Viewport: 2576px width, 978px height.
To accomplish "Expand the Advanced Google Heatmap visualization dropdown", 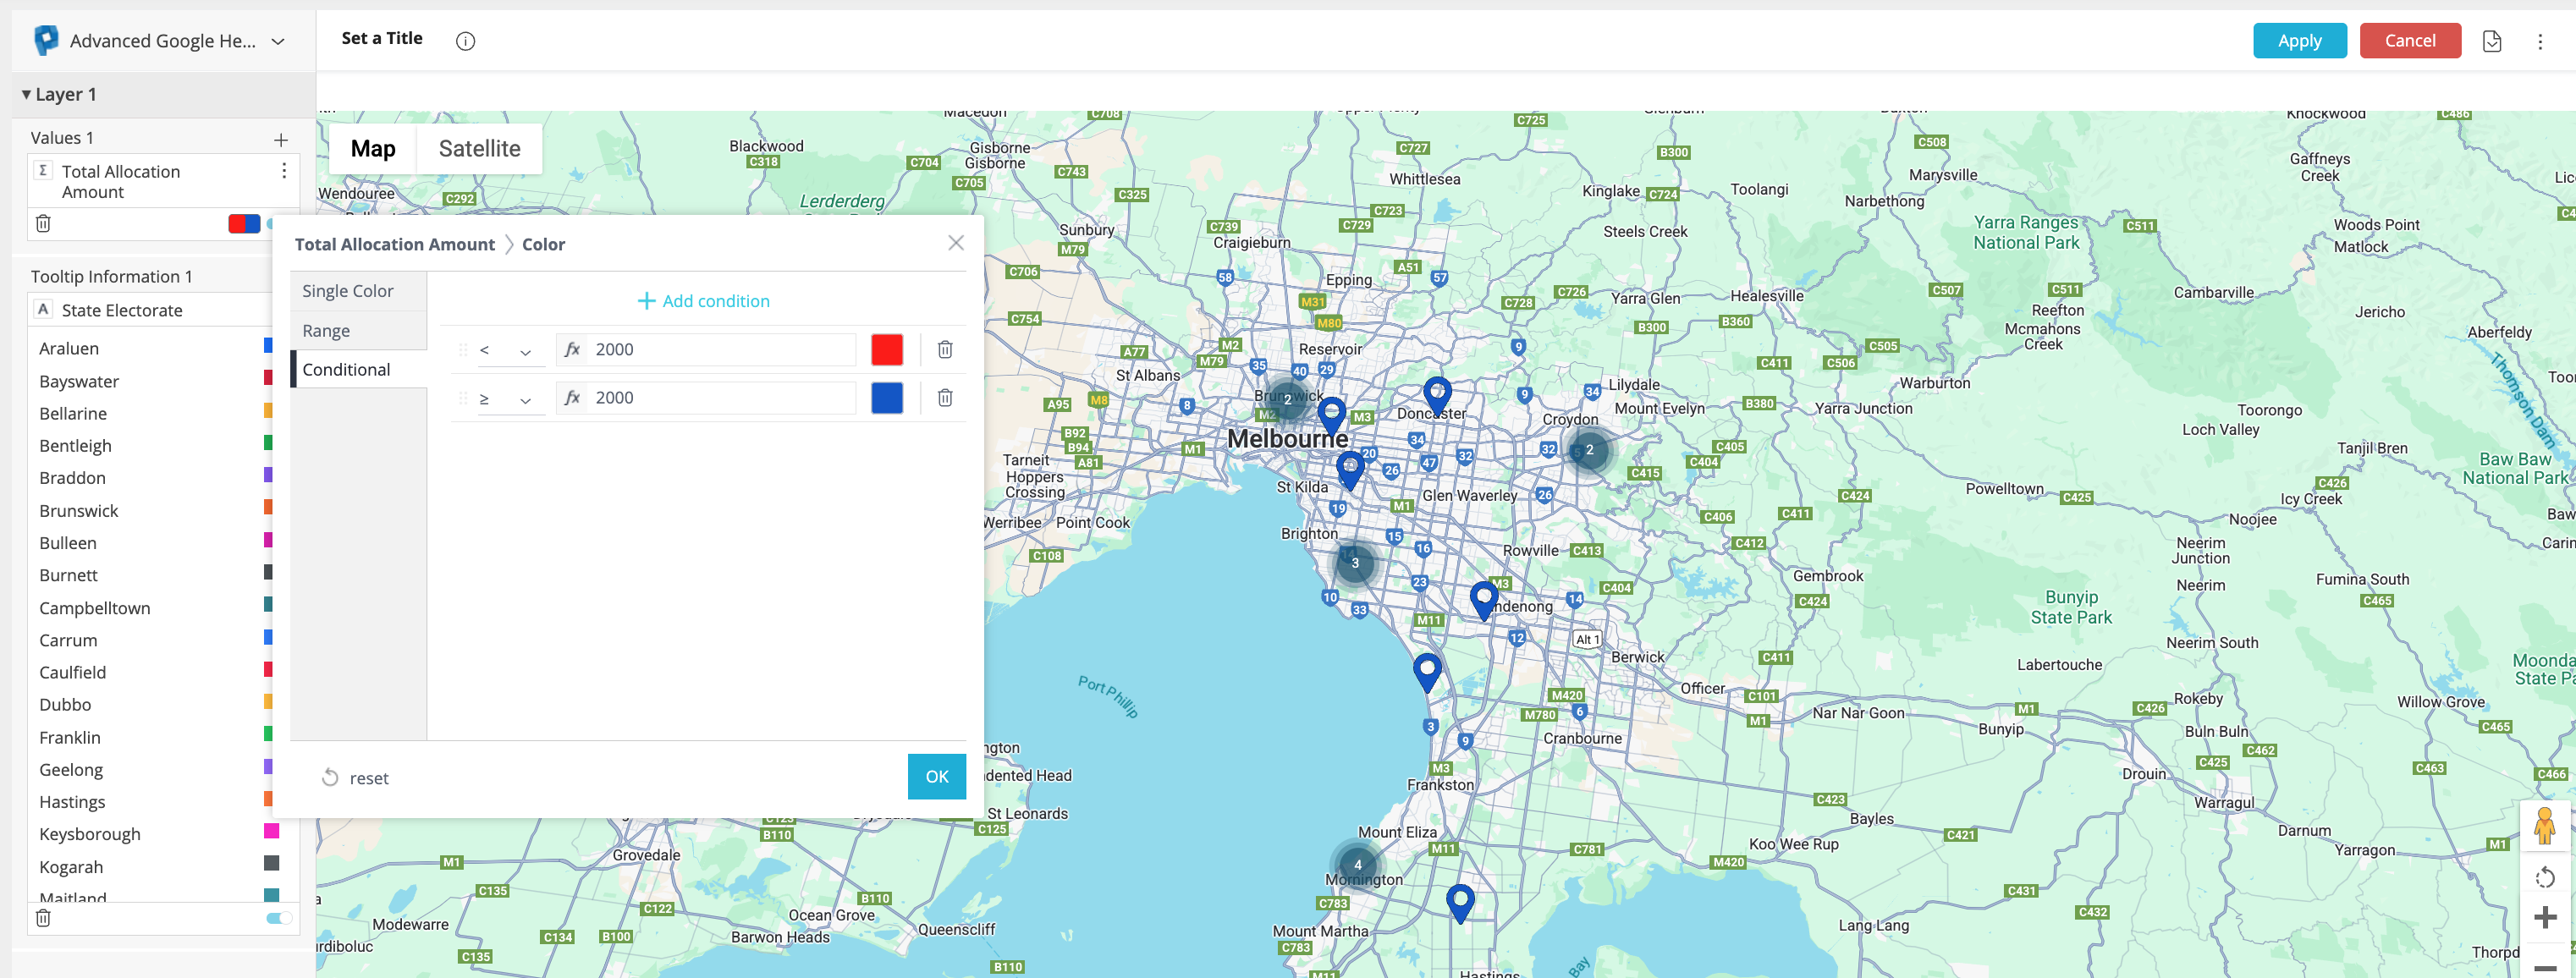I will 278,41.
